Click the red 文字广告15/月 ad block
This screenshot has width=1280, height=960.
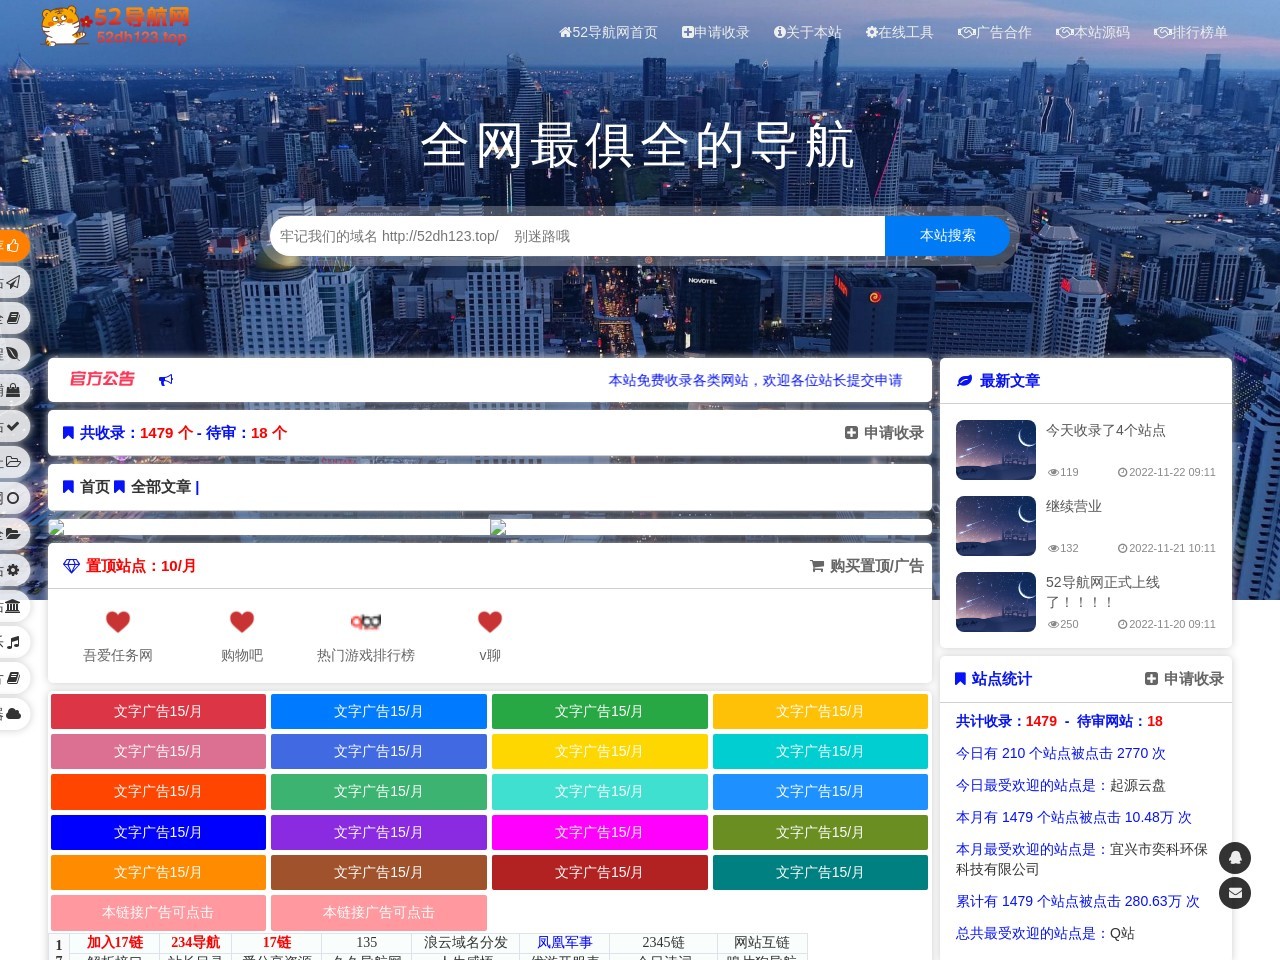point(158,711)
